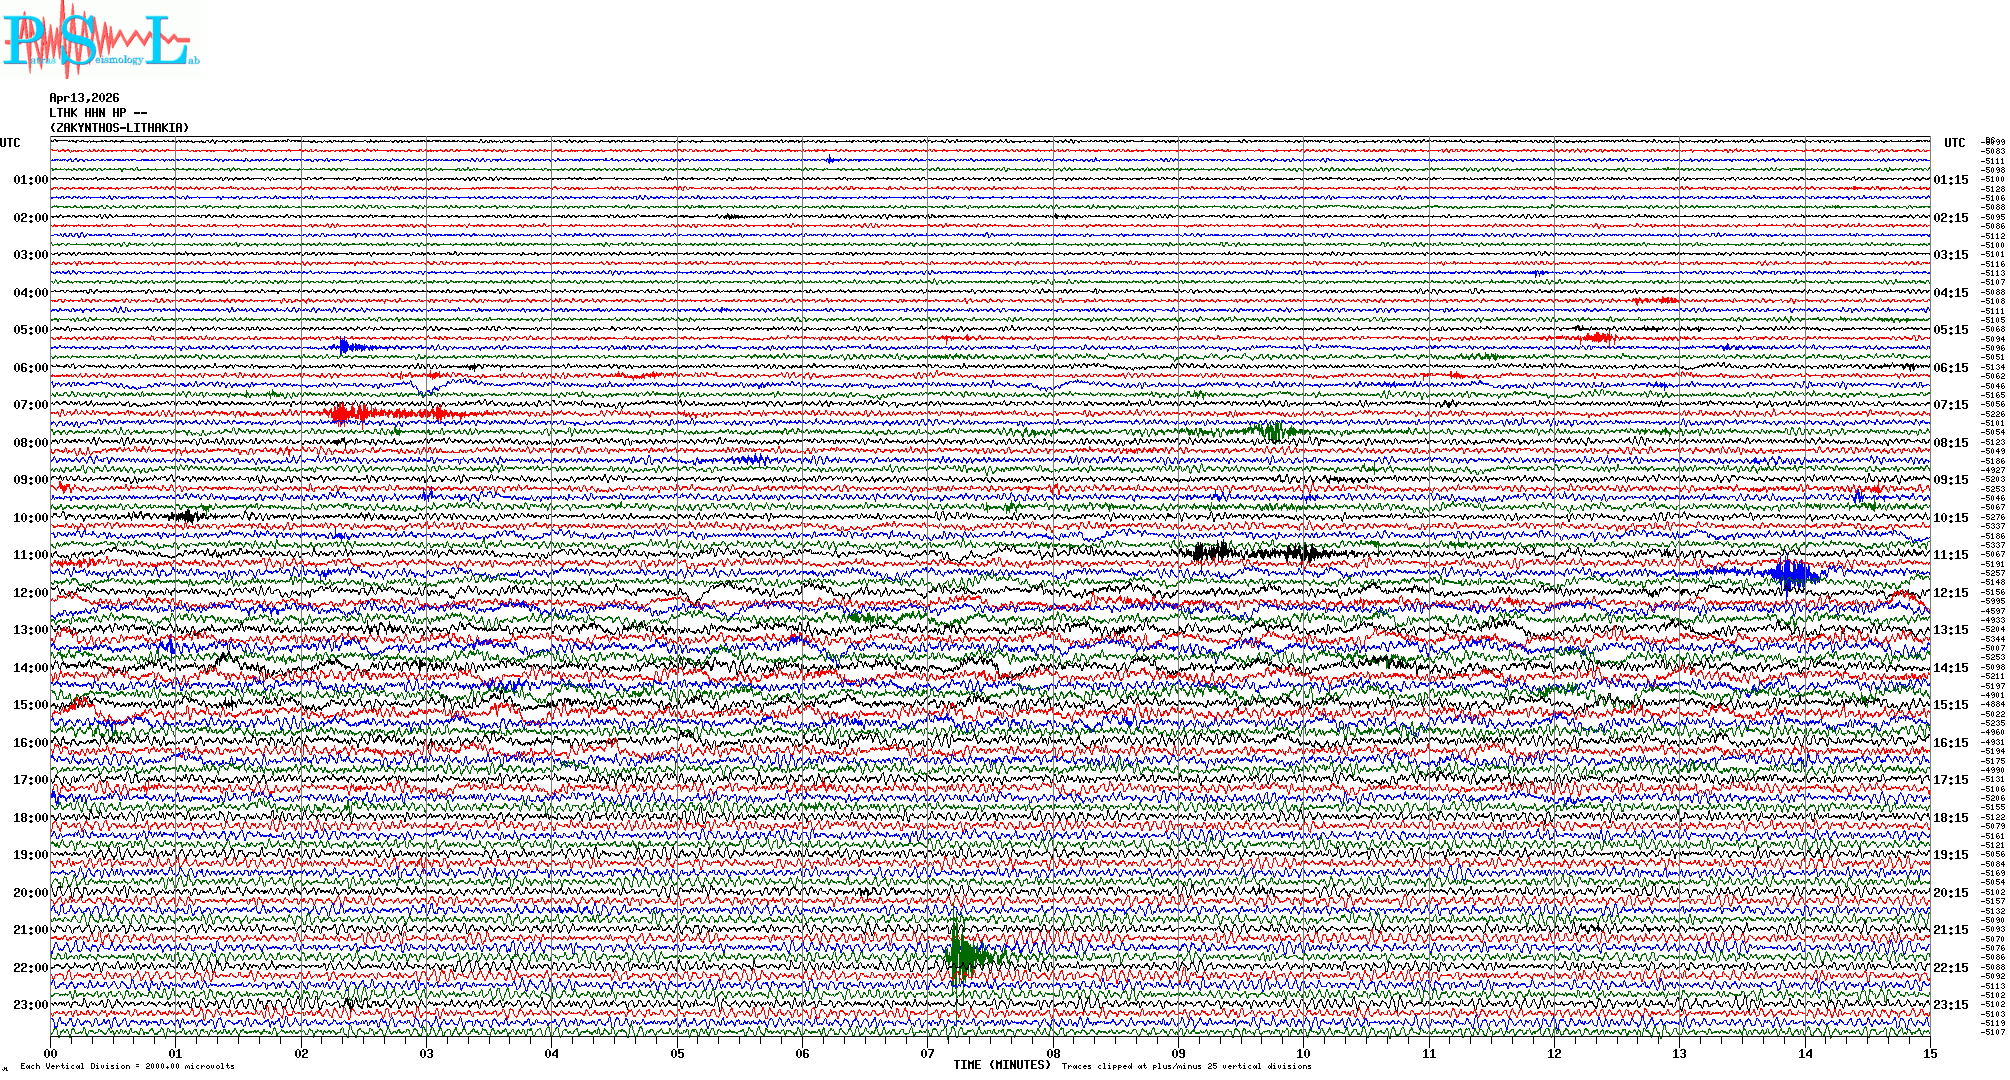2010x1080 pixels.
Task: Click minute 15 on bottom axis
Action: click(1929, 1053)
